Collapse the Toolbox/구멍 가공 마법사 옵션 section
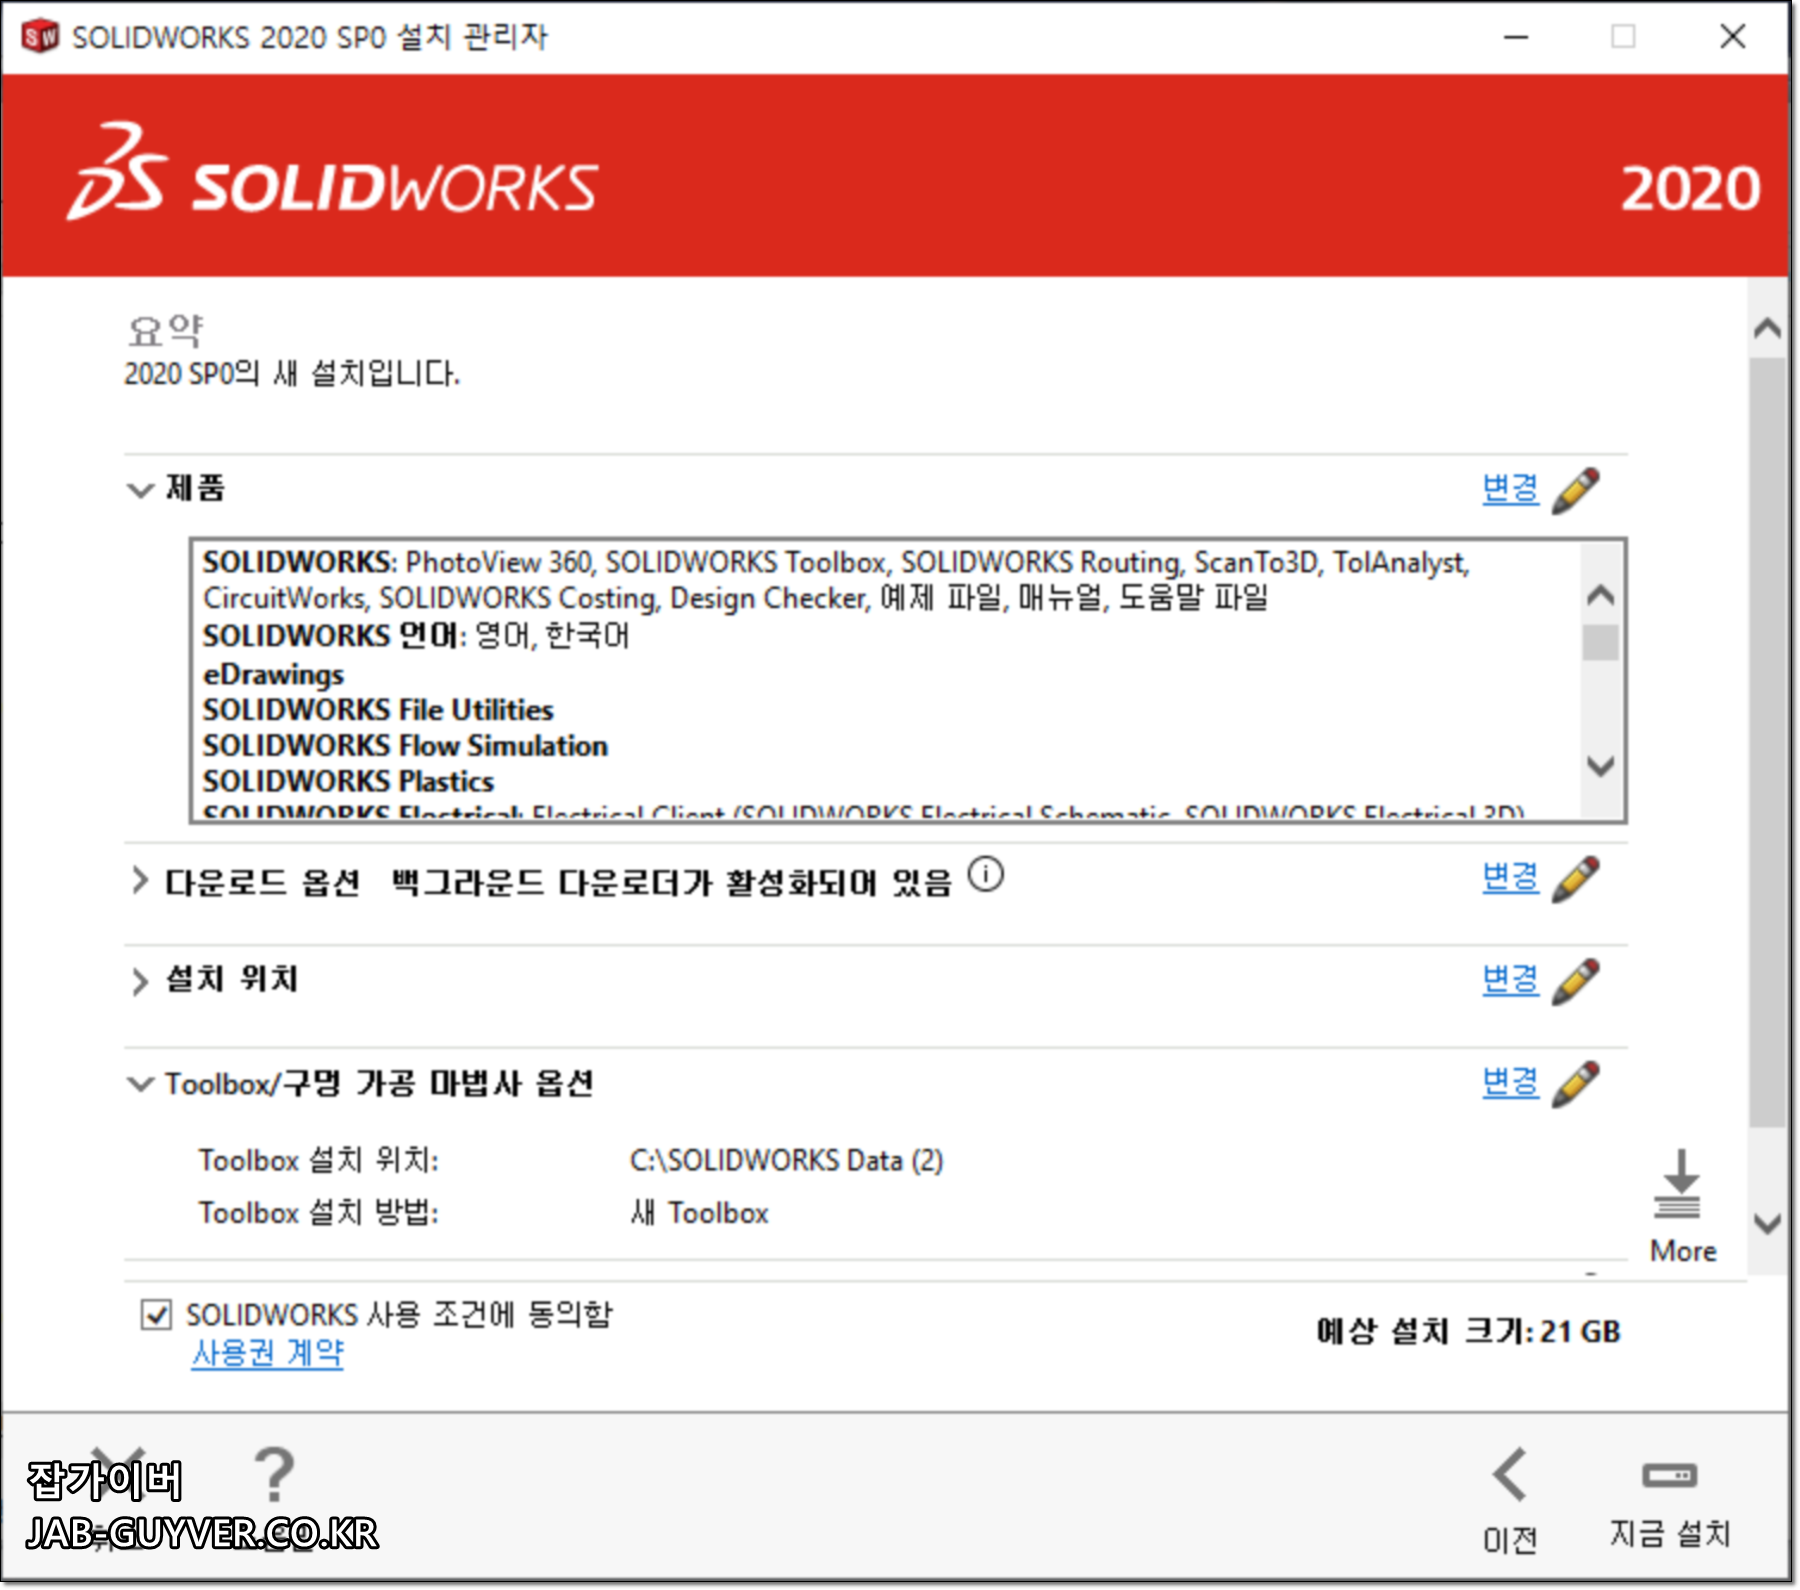The height and width of the screenshot is (1590, 1800). [140, 1084]
